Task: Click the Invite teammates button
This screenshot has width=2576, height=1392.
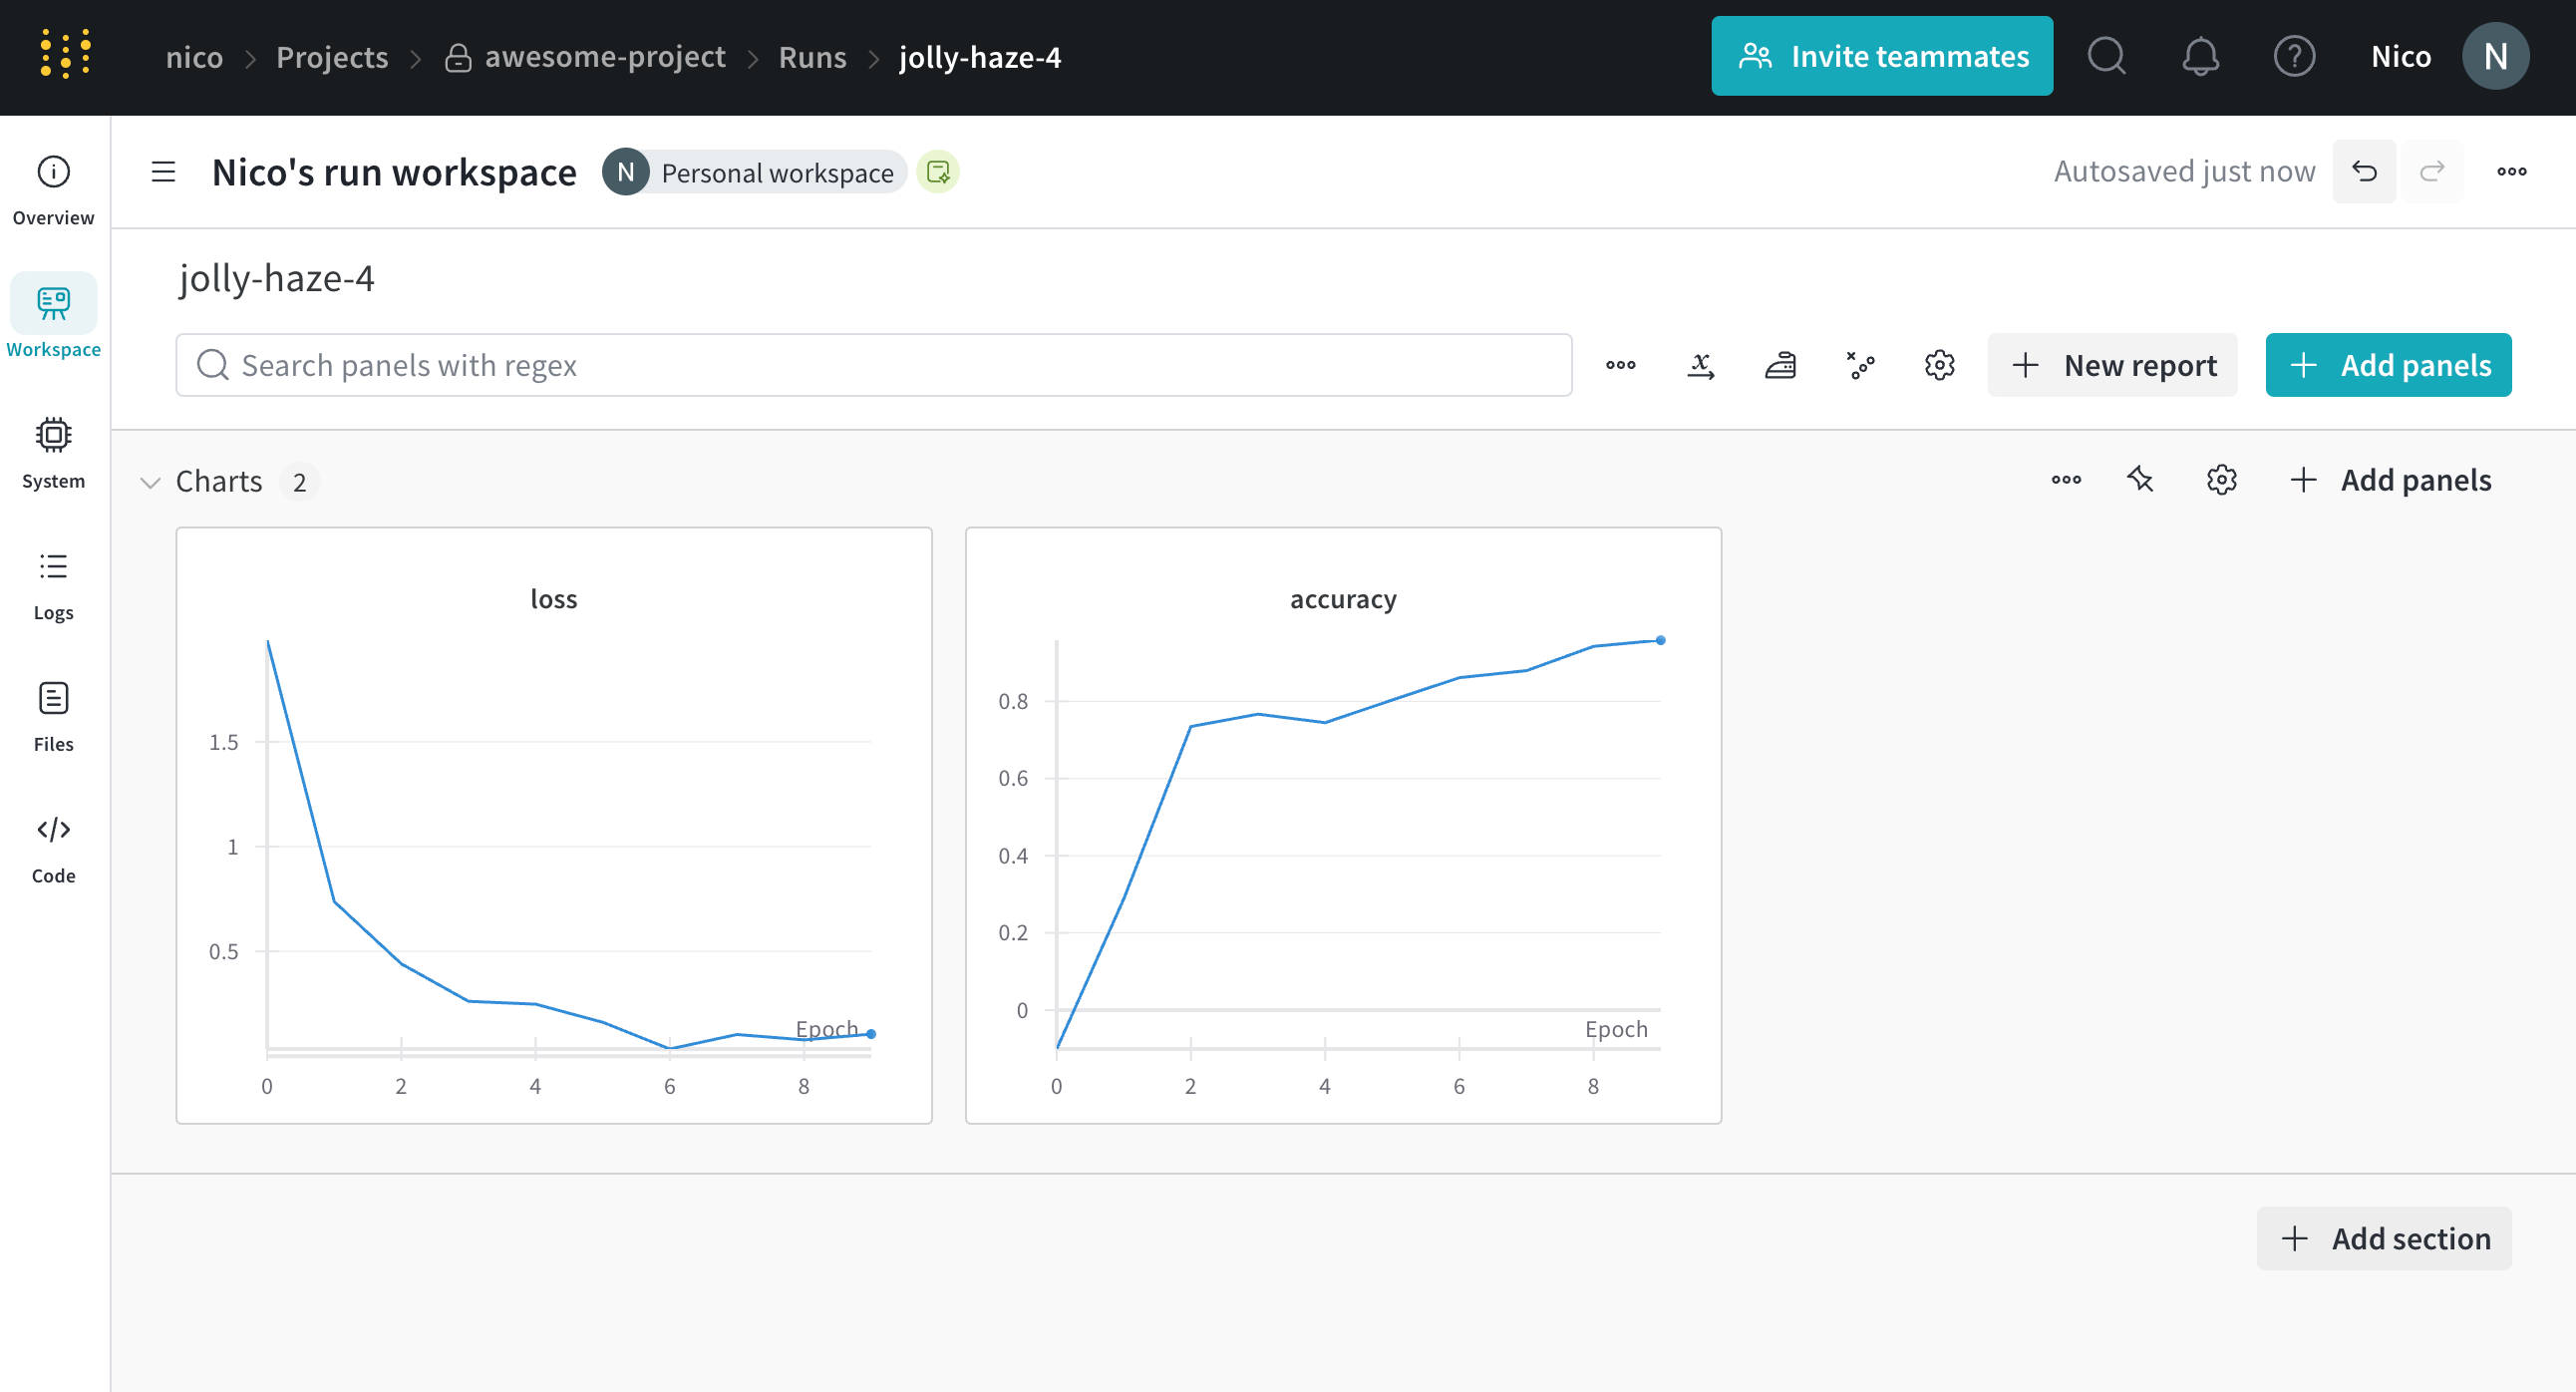Action: [1881, 55]
